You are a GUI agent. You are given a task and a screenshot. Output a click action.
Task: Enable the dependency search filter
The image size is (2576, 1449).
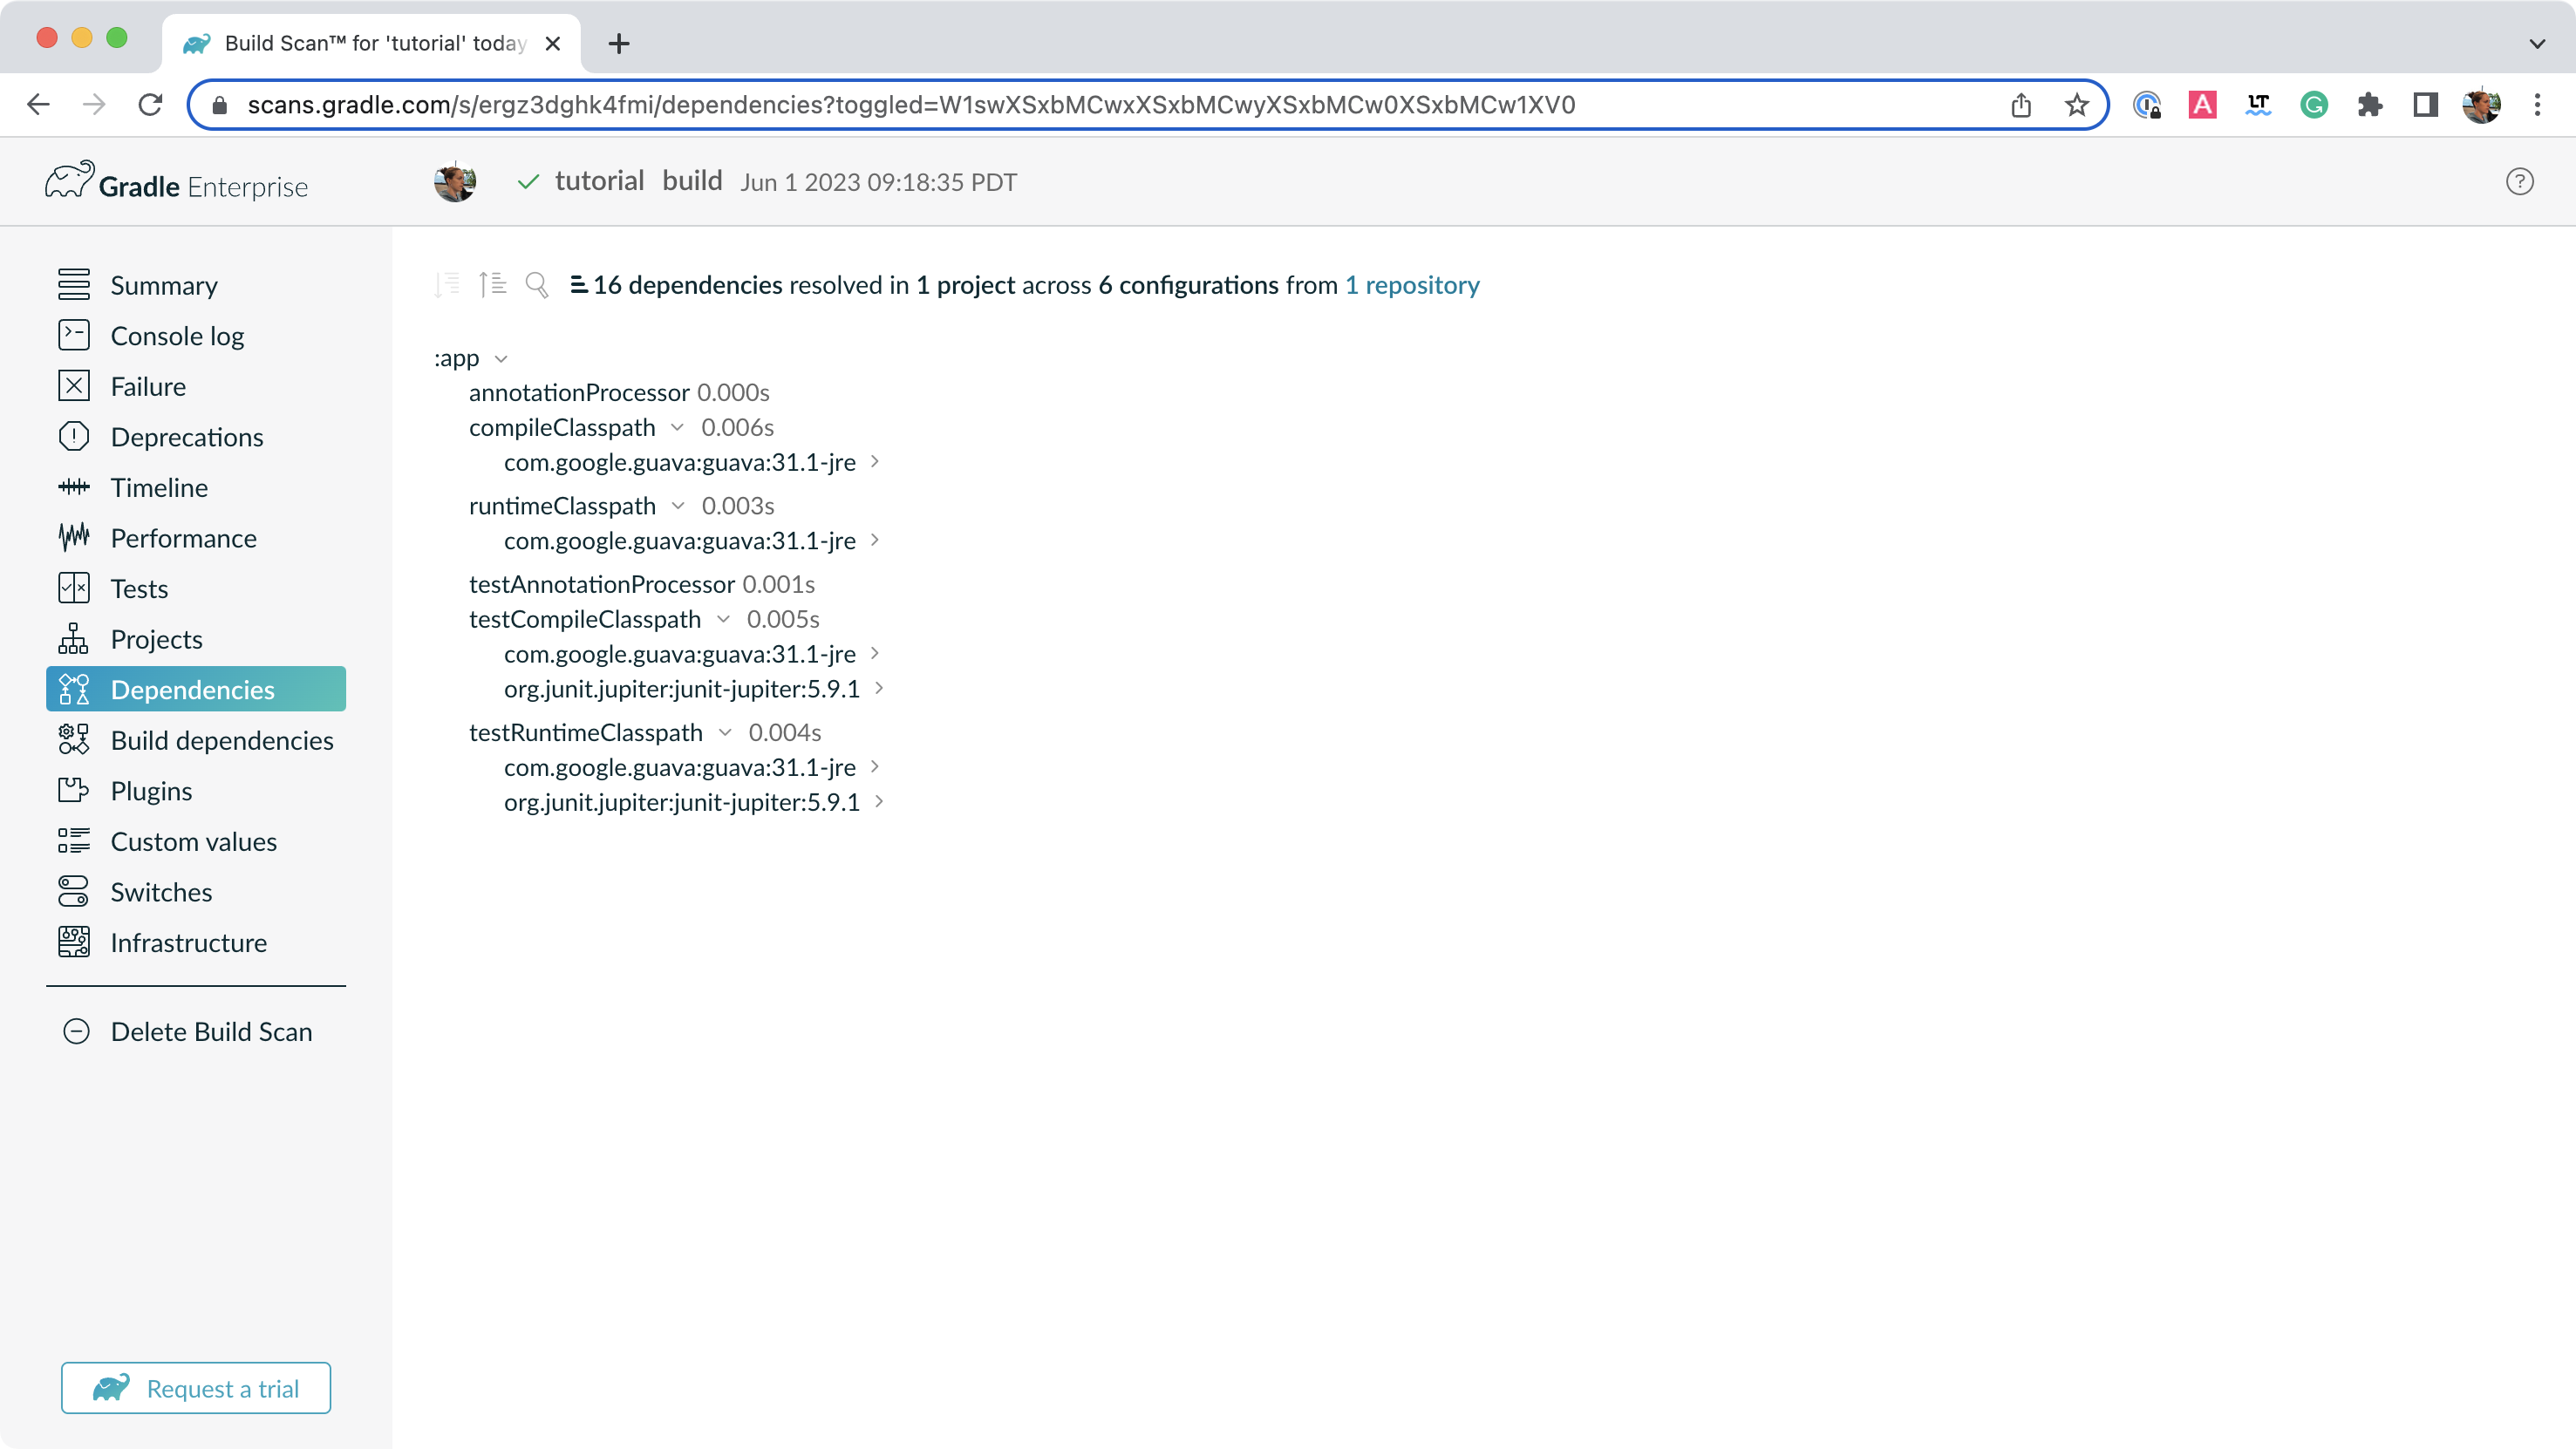click(536, 285)
